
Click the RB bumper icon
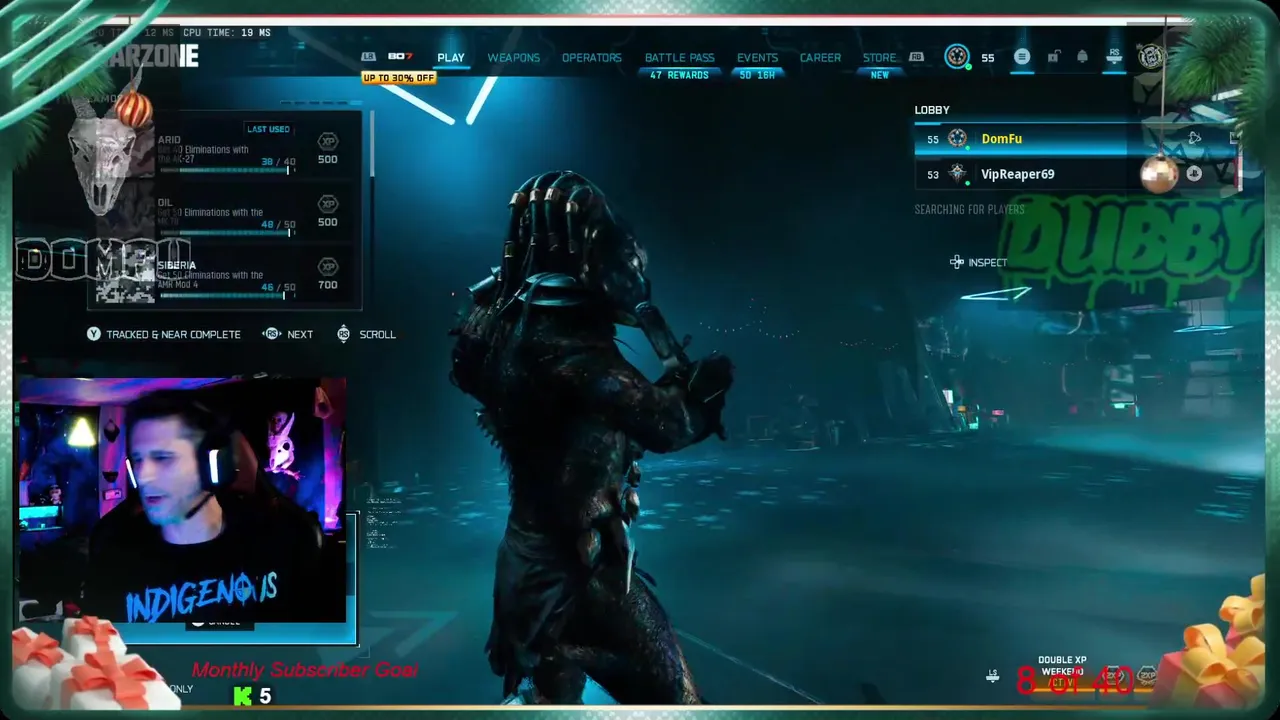[x=916, y=57]
